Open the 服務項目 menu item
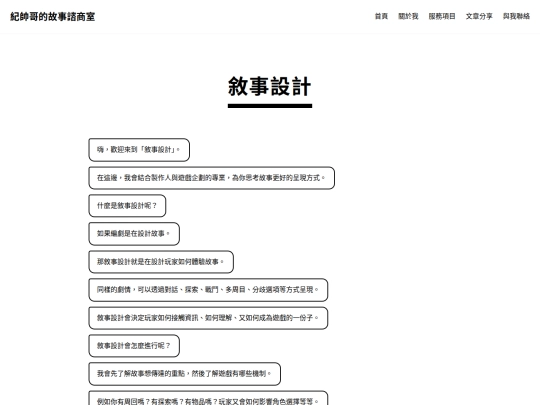 click(x=442, y=16)
